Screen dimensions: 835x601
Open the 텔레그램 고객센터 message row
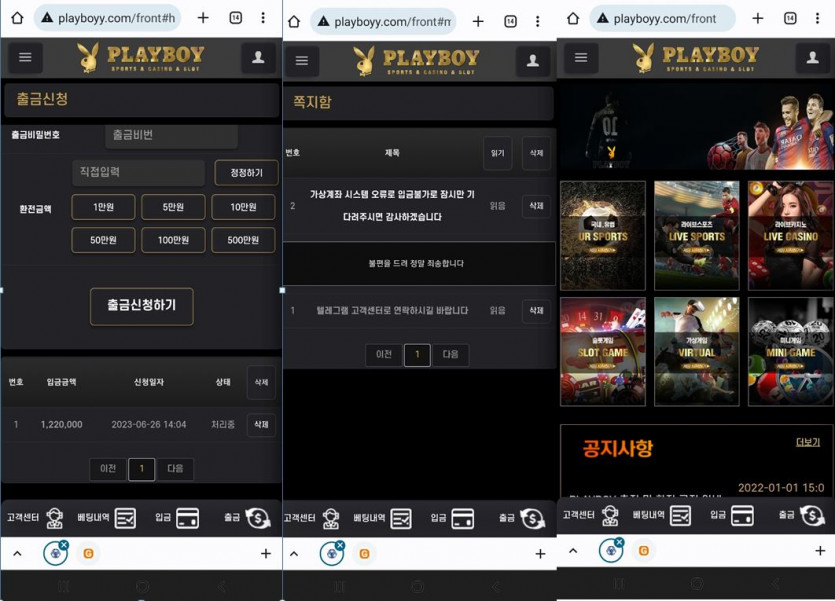[x=392, y=311]
